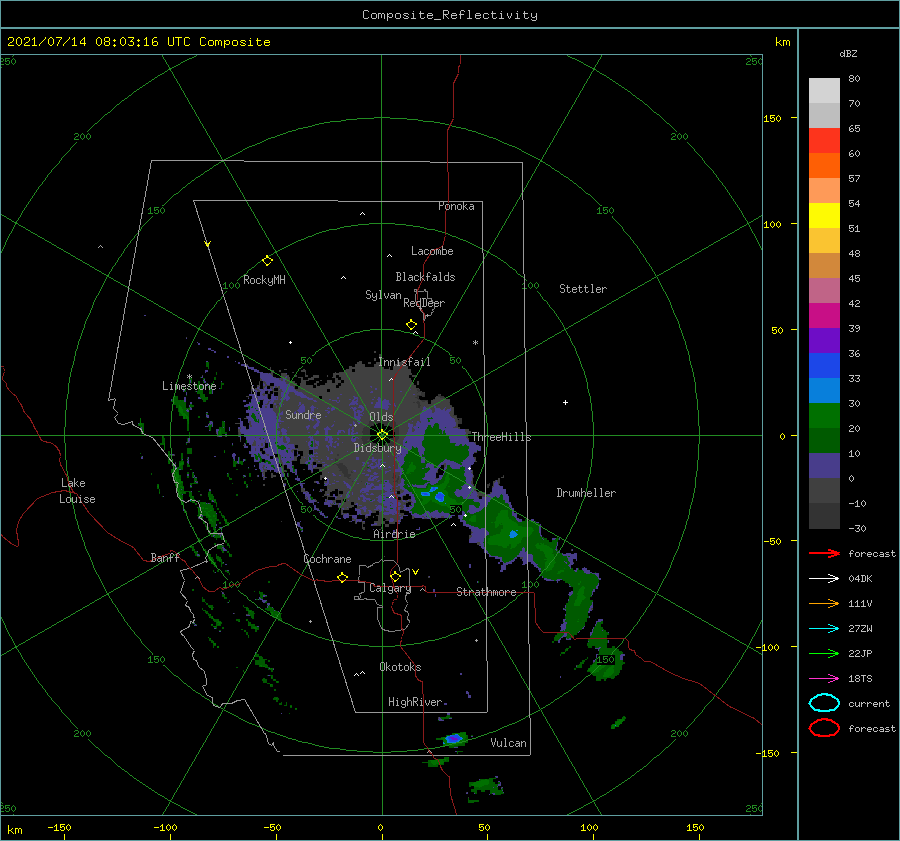The height and width of the screenshot is (841, 900).
Task: Click the yellow diamond marker below Cochrane
Action: [343, 578]
